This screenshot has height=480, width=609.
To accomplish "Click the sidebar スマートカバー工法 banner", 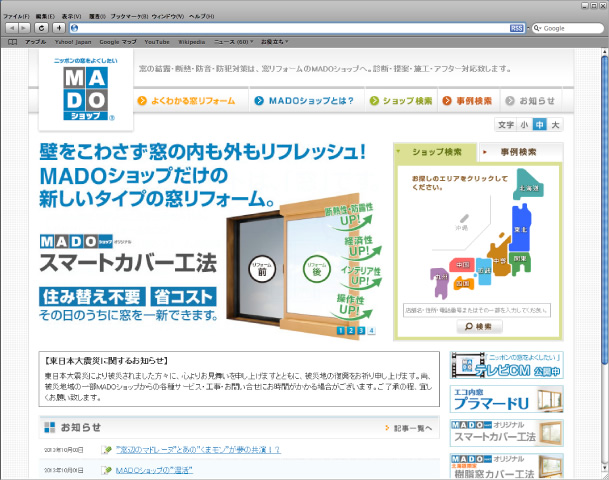I will point(506,433).
